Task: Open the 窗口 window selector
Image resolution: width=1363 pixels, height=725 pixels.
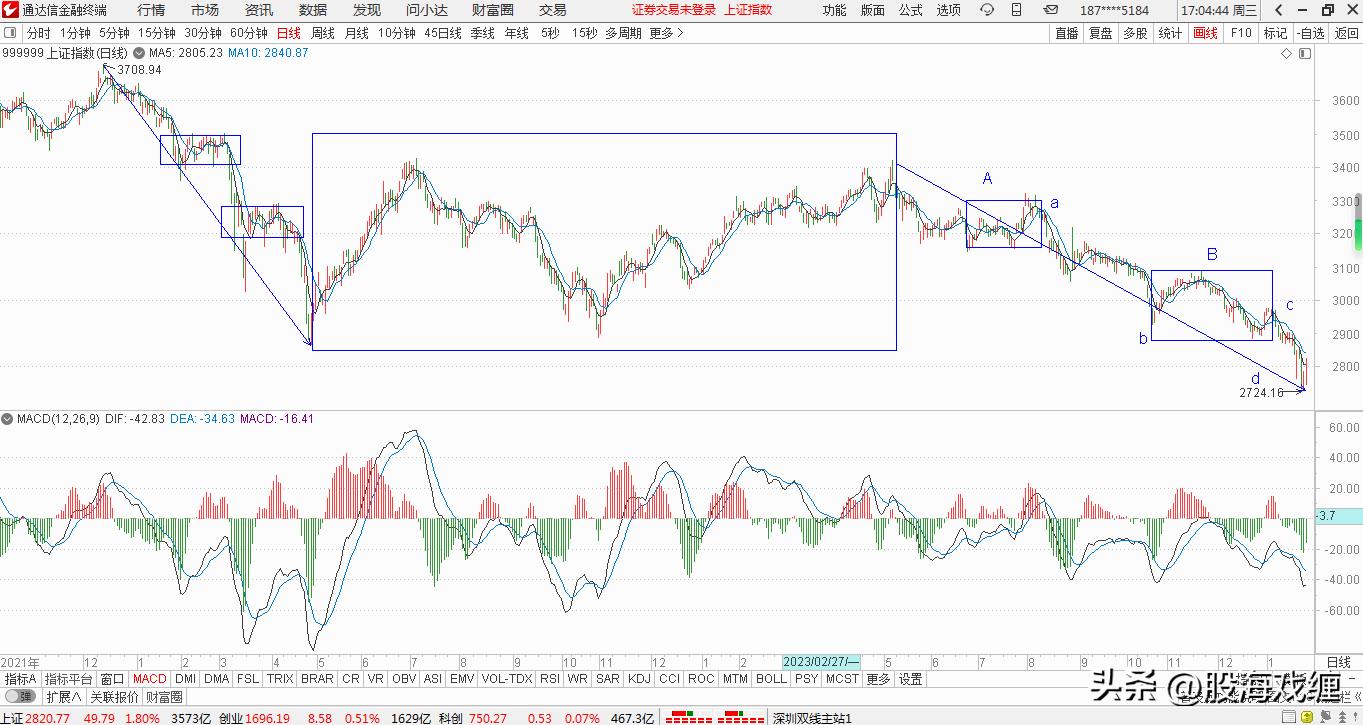Action: 113,679
